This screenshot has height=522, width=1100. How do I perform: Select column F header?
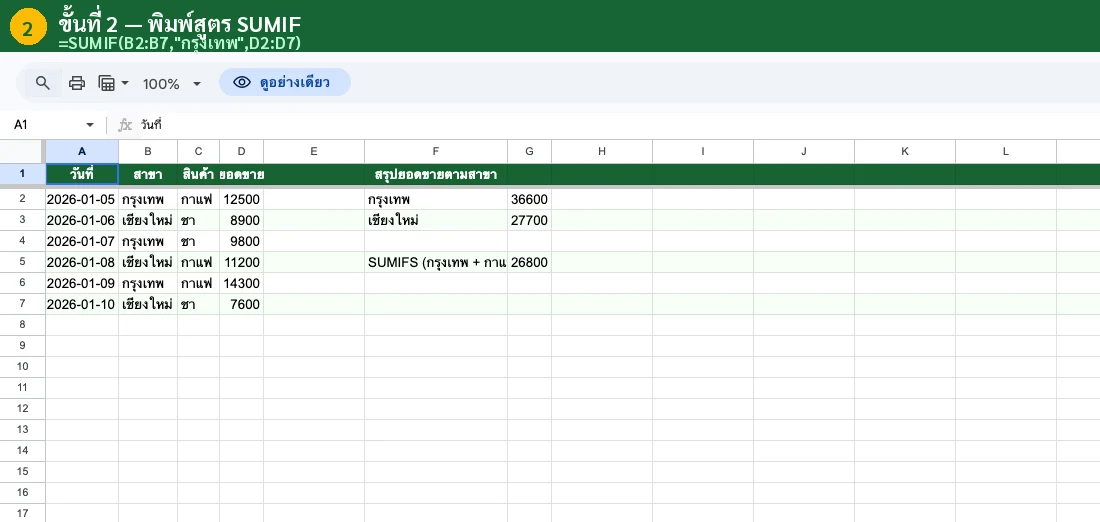[x=435, y=151]
